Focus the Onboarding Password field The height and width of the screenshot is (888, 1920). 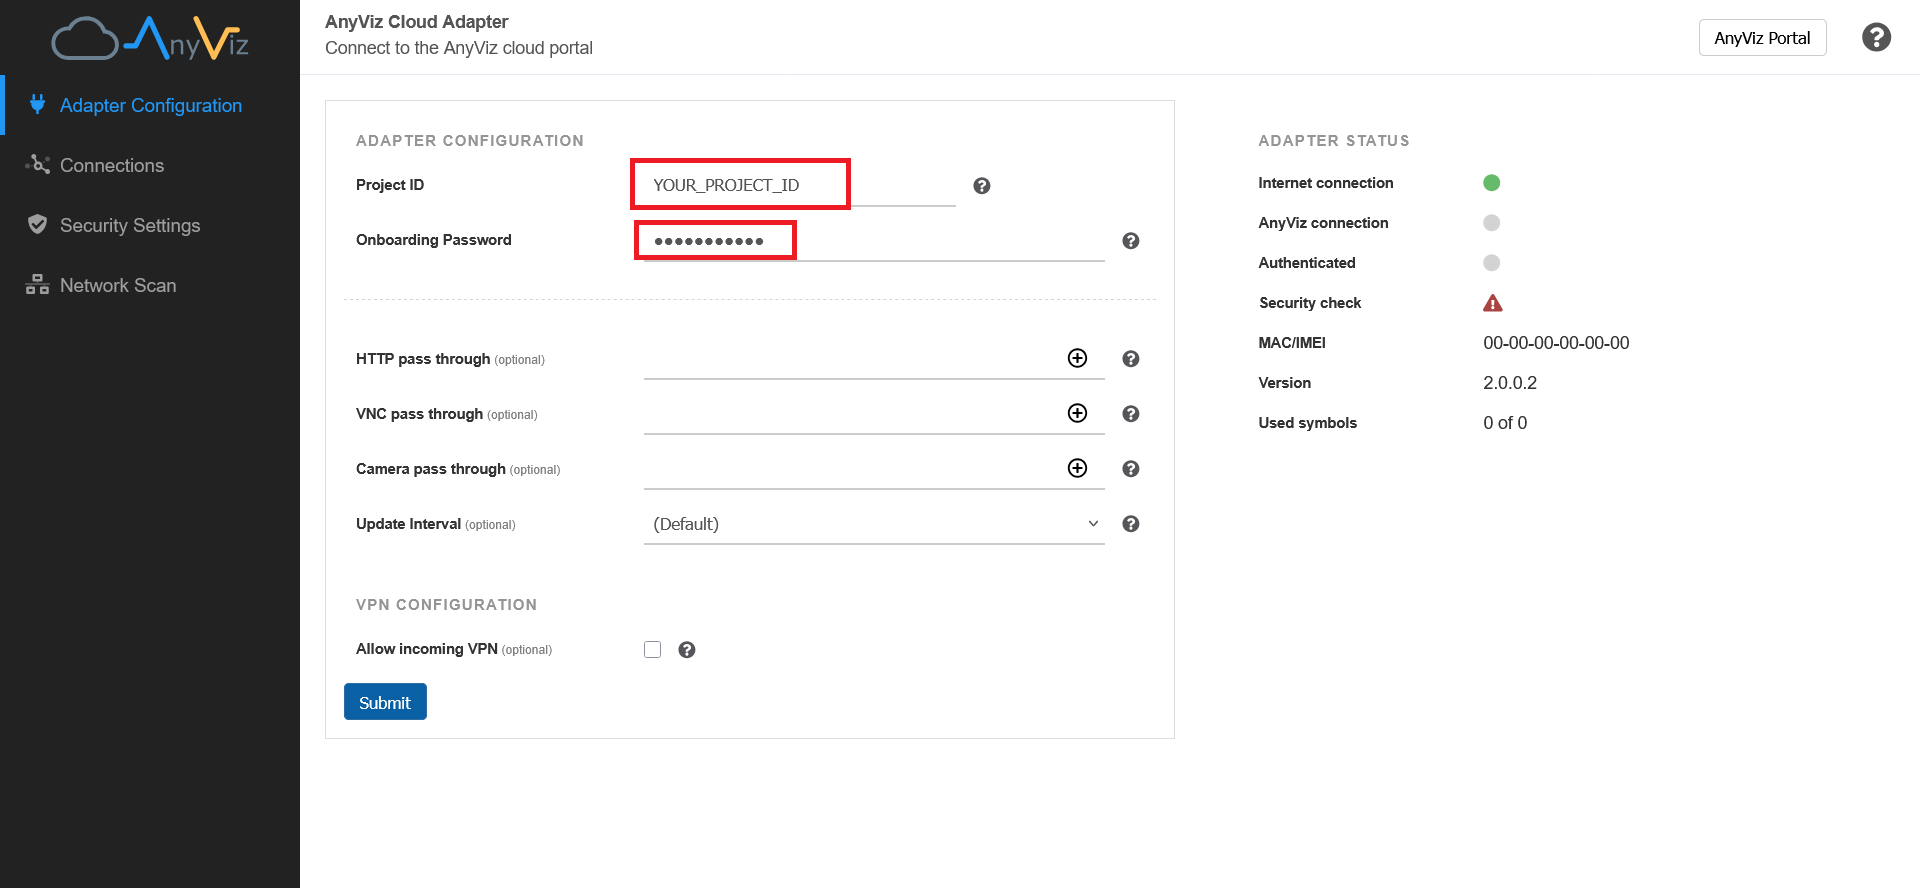click(x=874, y=241)
